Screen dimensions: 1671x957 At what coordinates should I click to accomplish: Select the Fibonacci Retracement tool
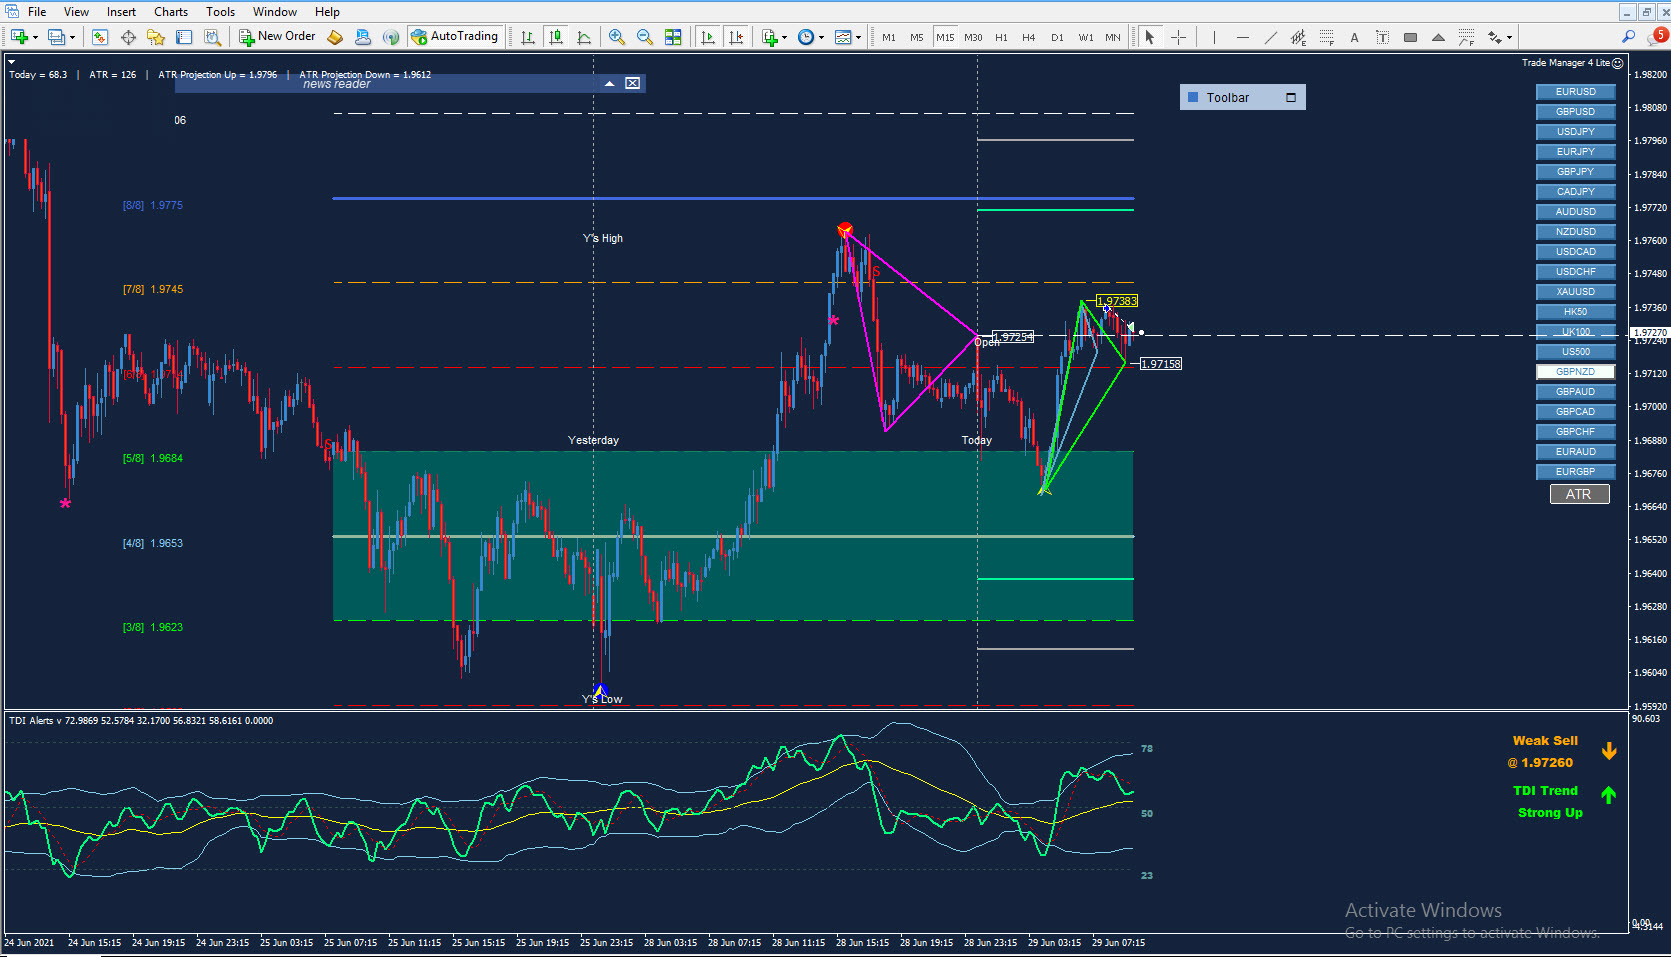tap(1326, 37)
